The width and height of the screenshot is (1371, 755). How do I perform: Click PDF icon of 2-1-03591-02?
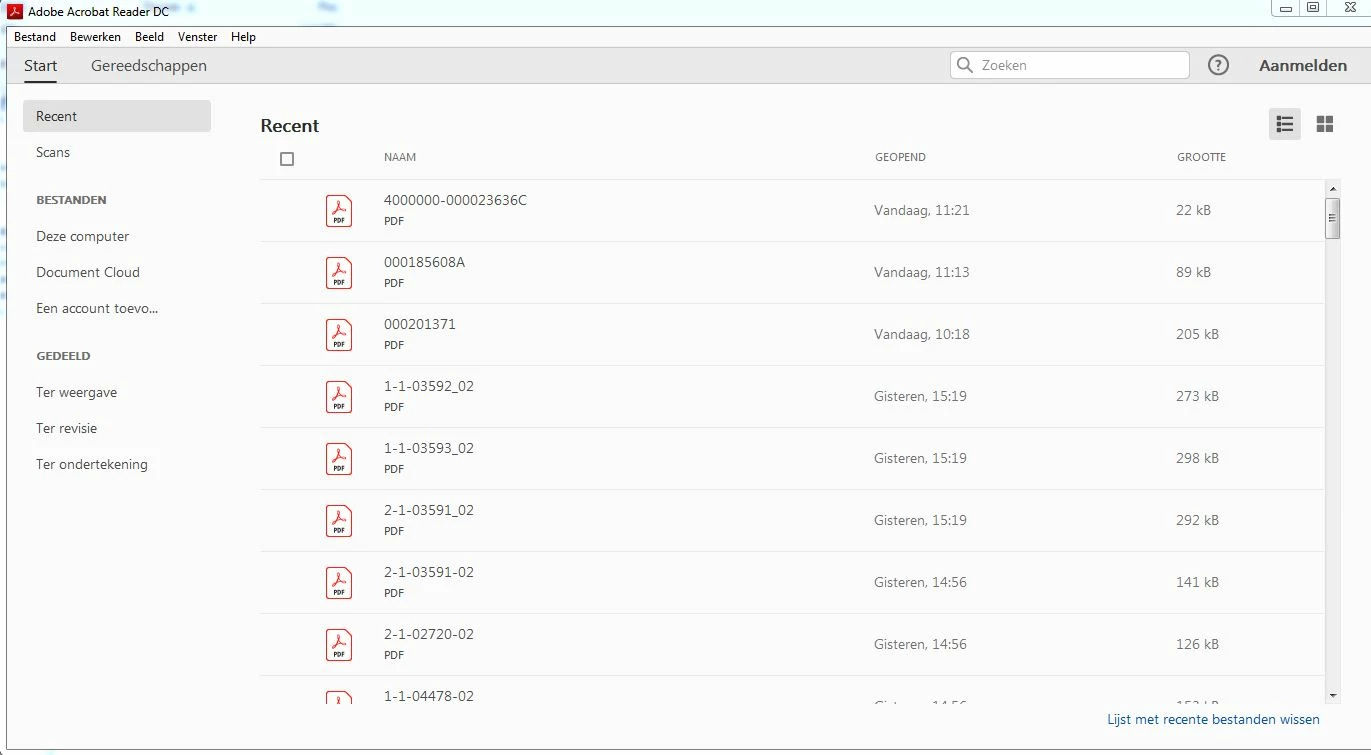339,583
